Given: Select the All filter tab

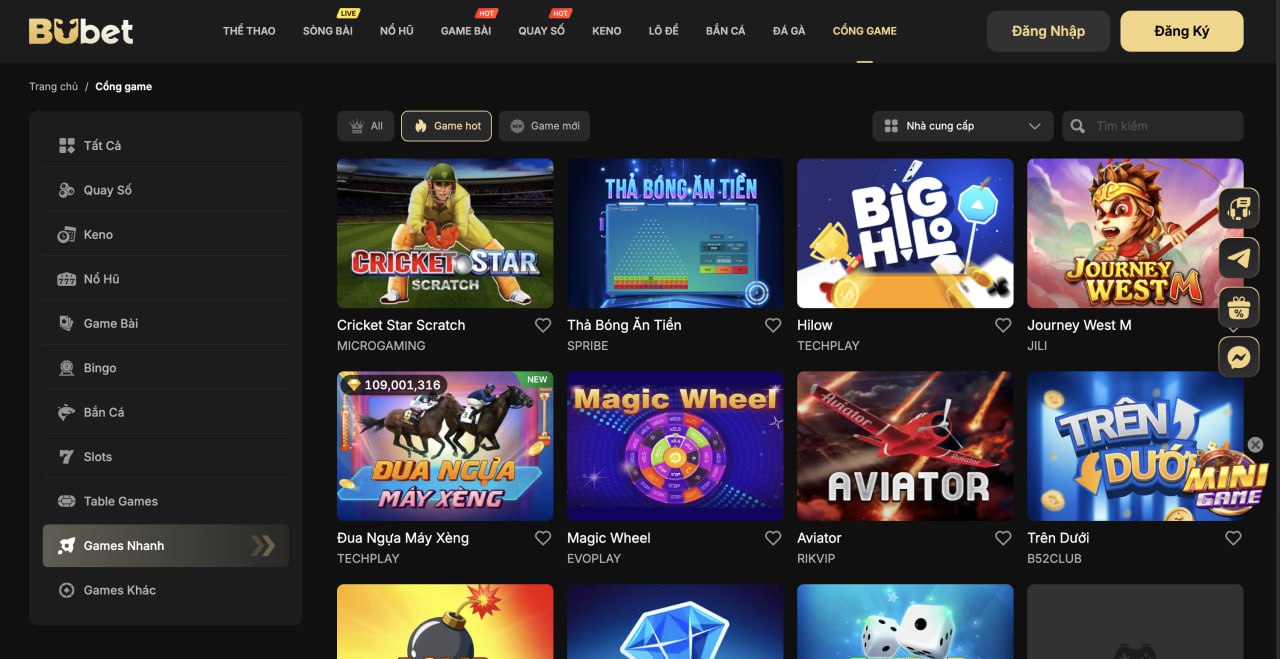Looking at the screenshot, I should [x=366, y=126].
